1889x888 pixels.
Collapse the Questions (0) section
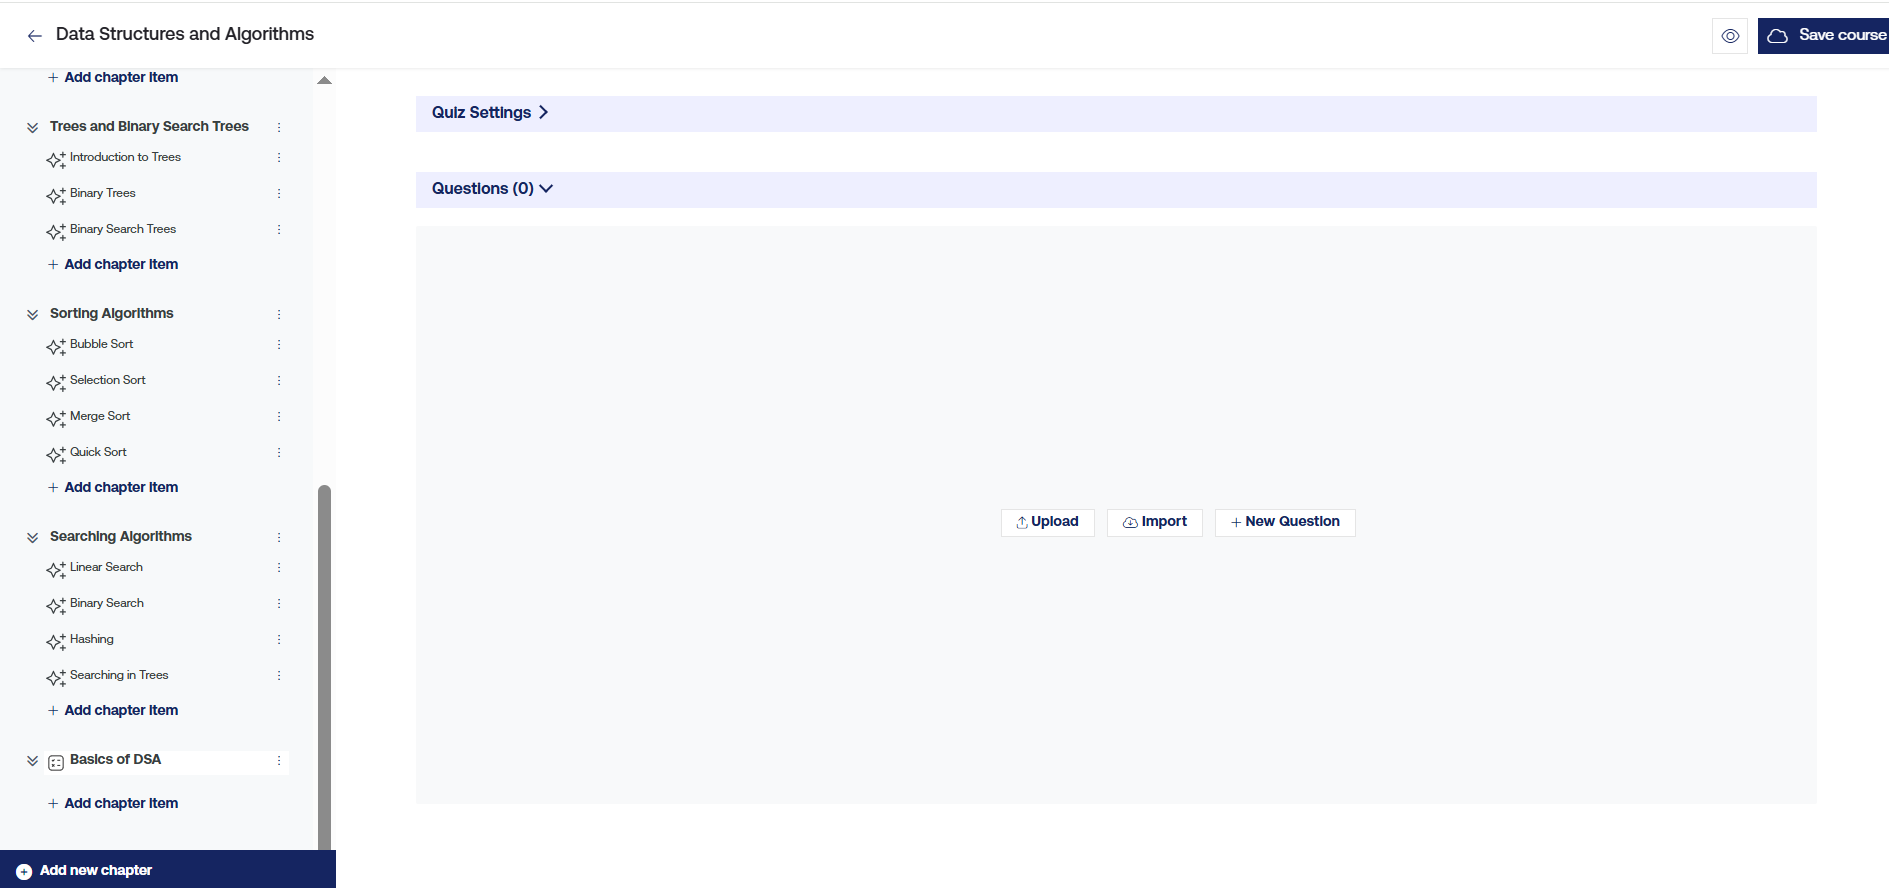[492, 189]
